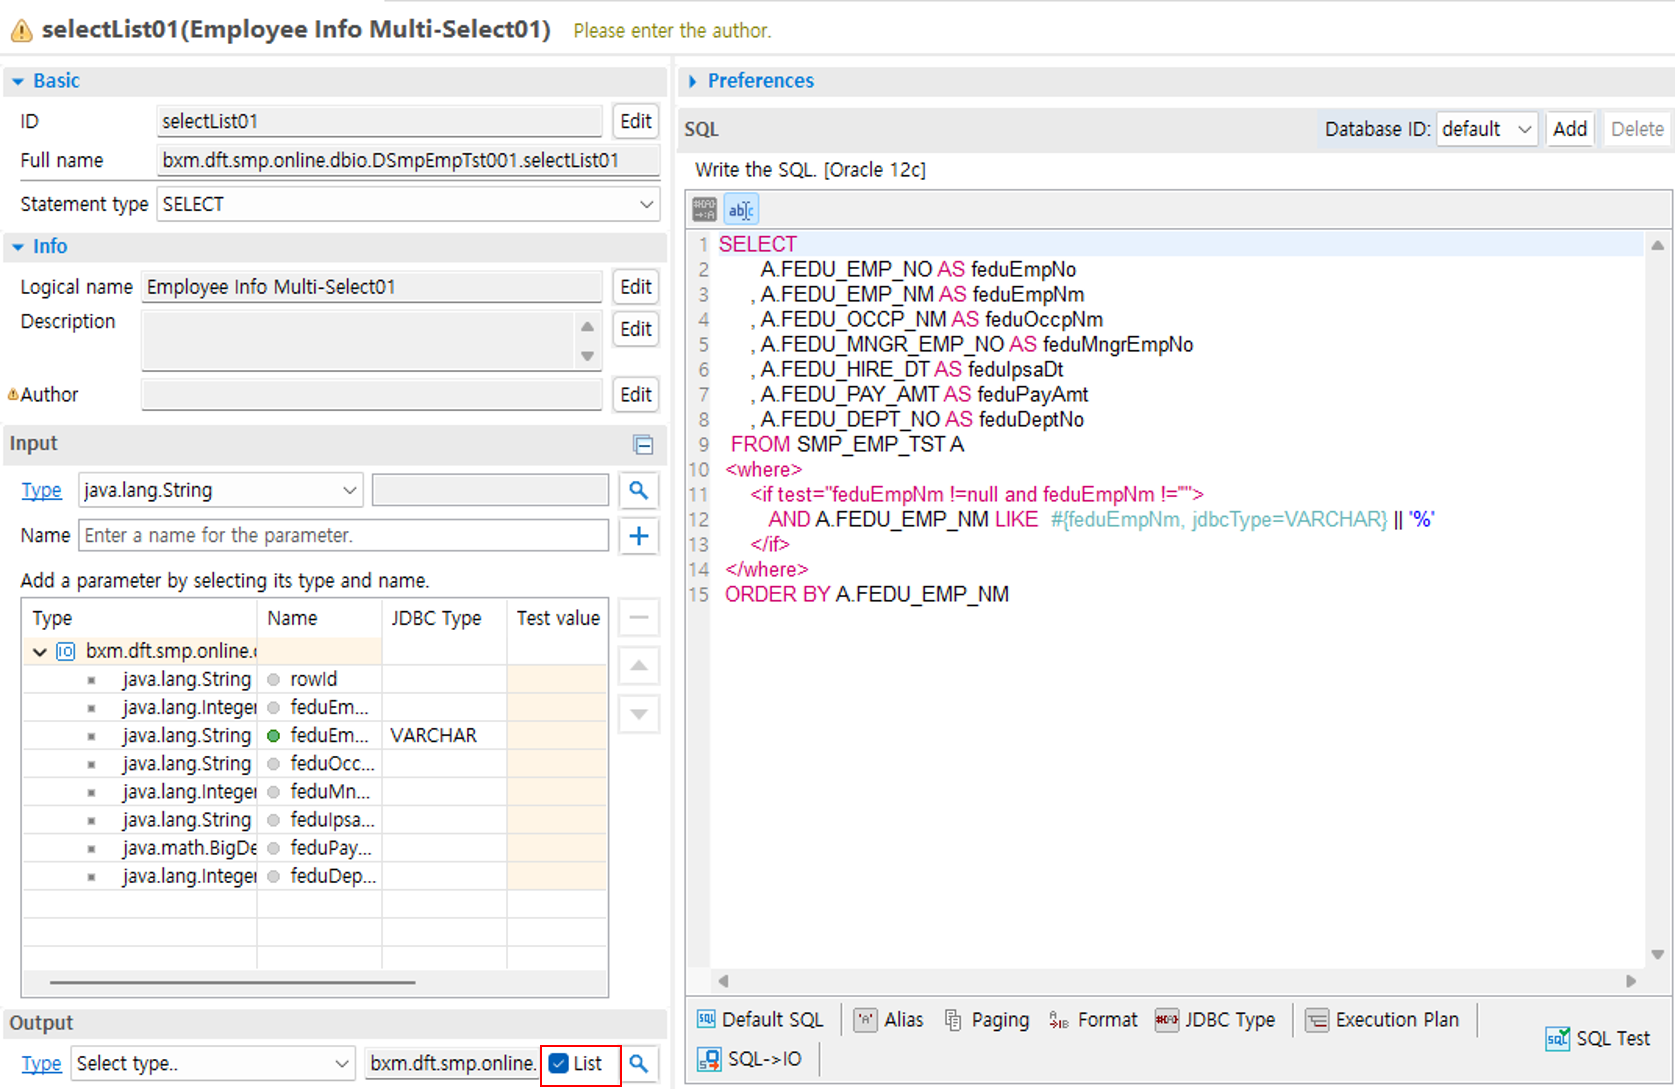Select the green feduEm VARCHAR radio indicator

pyautogui.click(x=273, y=736)
